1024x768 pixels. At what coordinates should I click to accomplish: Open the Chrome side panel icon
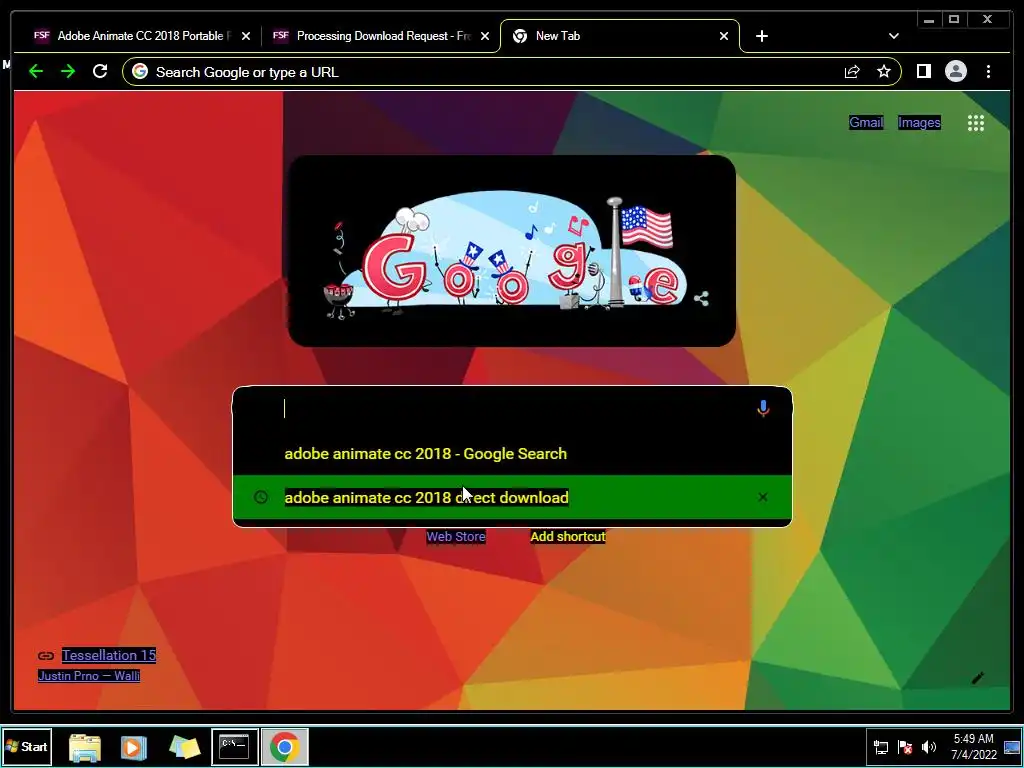923,71
